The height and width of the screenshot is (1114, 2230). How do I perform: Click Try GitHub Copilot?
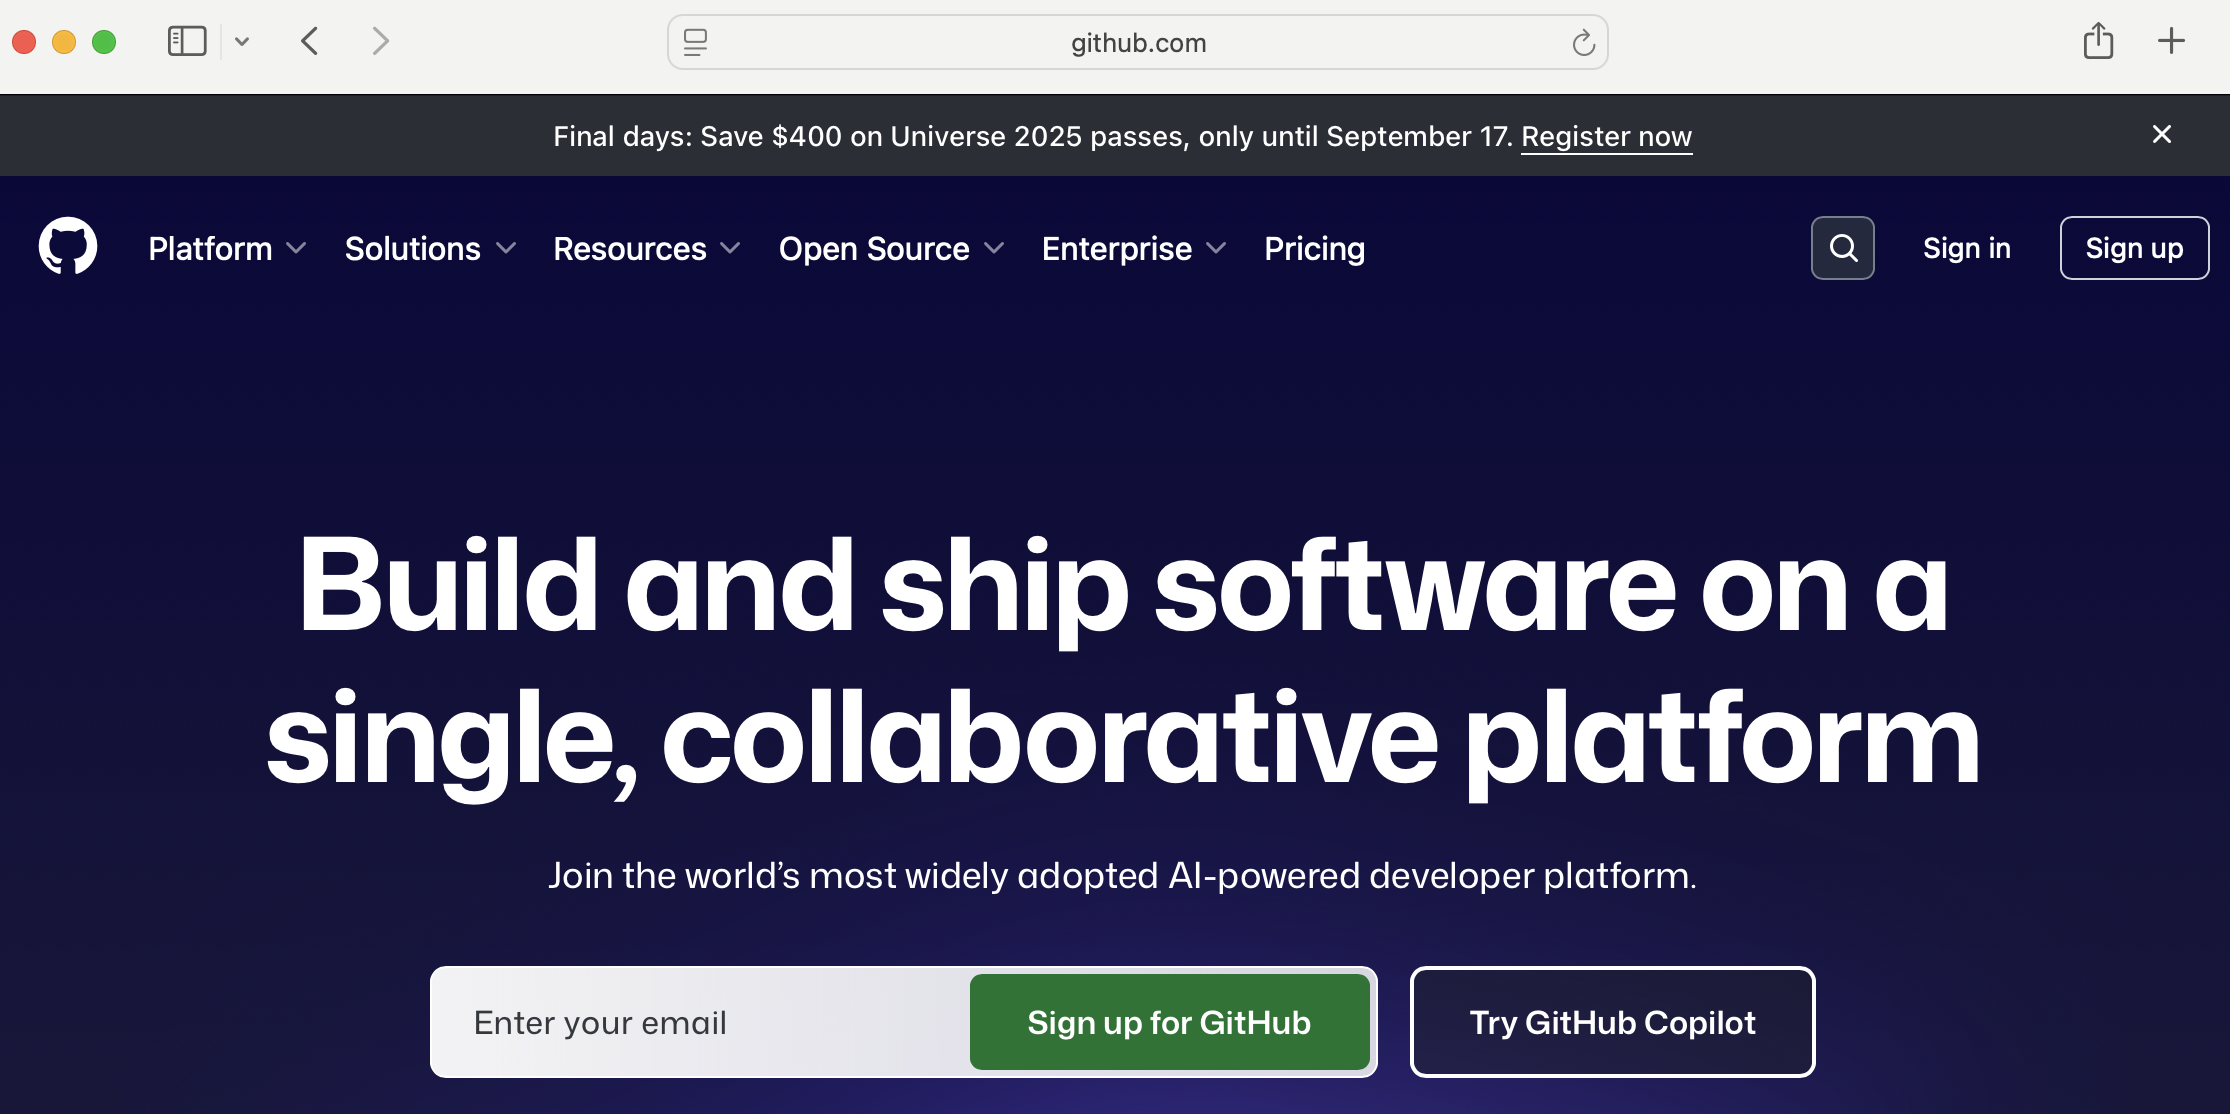tap(1611, 1022)
